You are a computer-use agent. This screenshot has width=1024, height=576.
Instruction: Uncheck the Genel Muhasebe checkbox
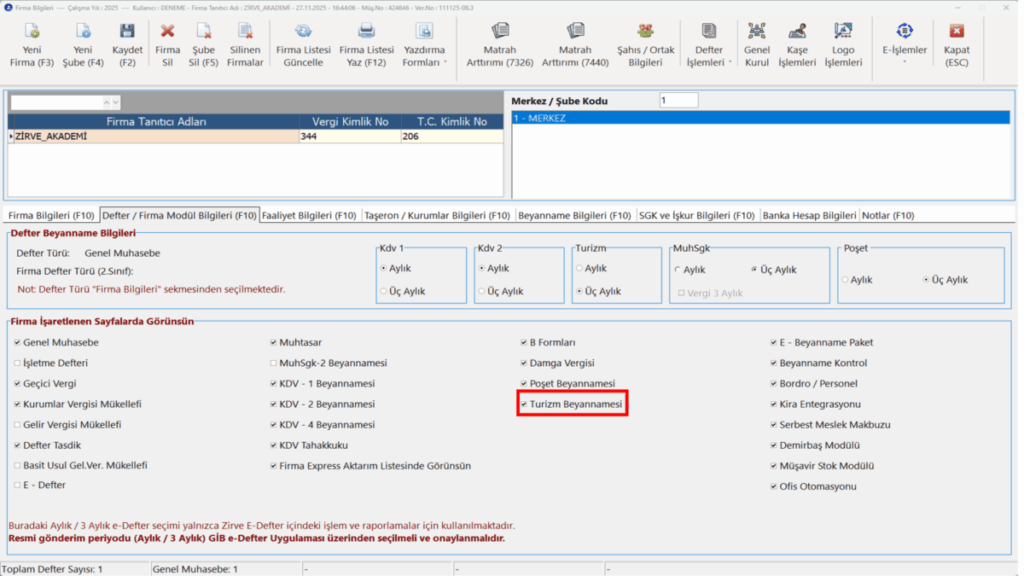17,342
